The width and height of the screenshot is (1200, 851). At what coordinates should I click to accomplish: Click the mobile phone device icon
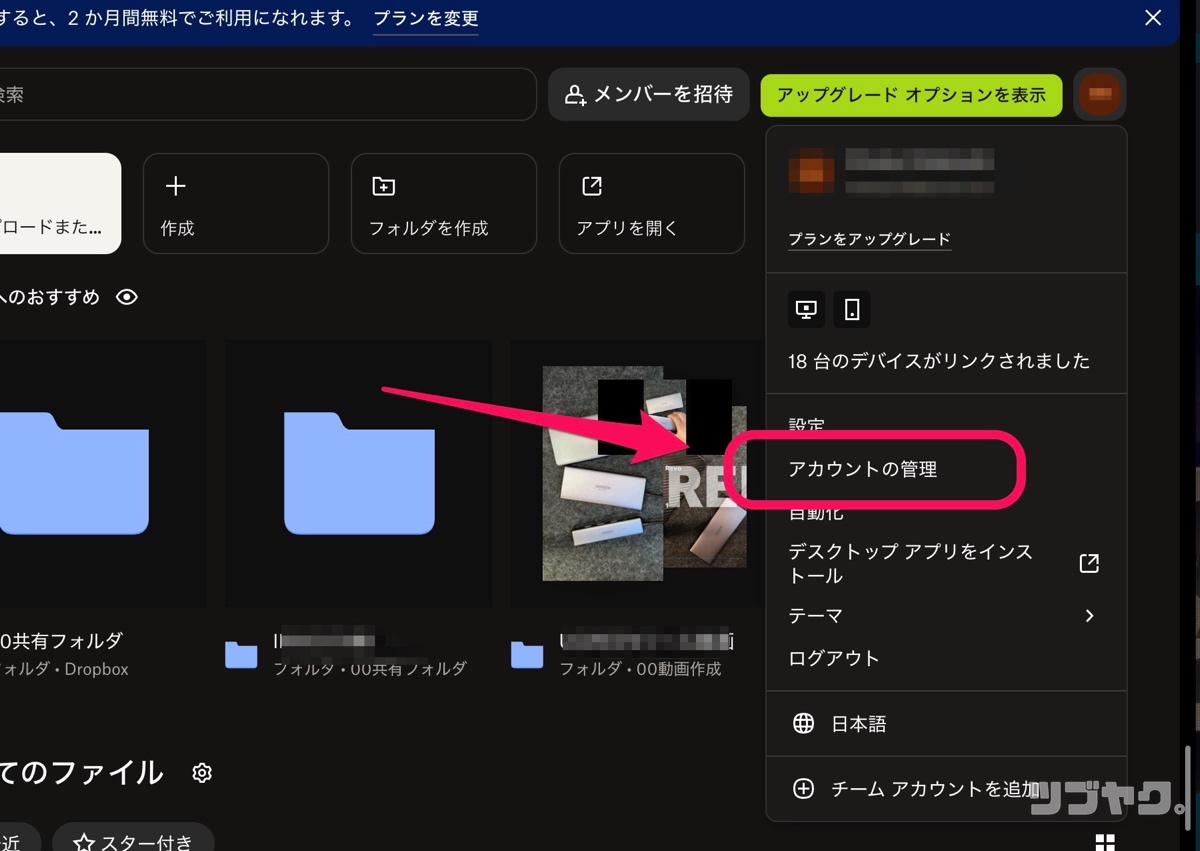coord(852,310)
